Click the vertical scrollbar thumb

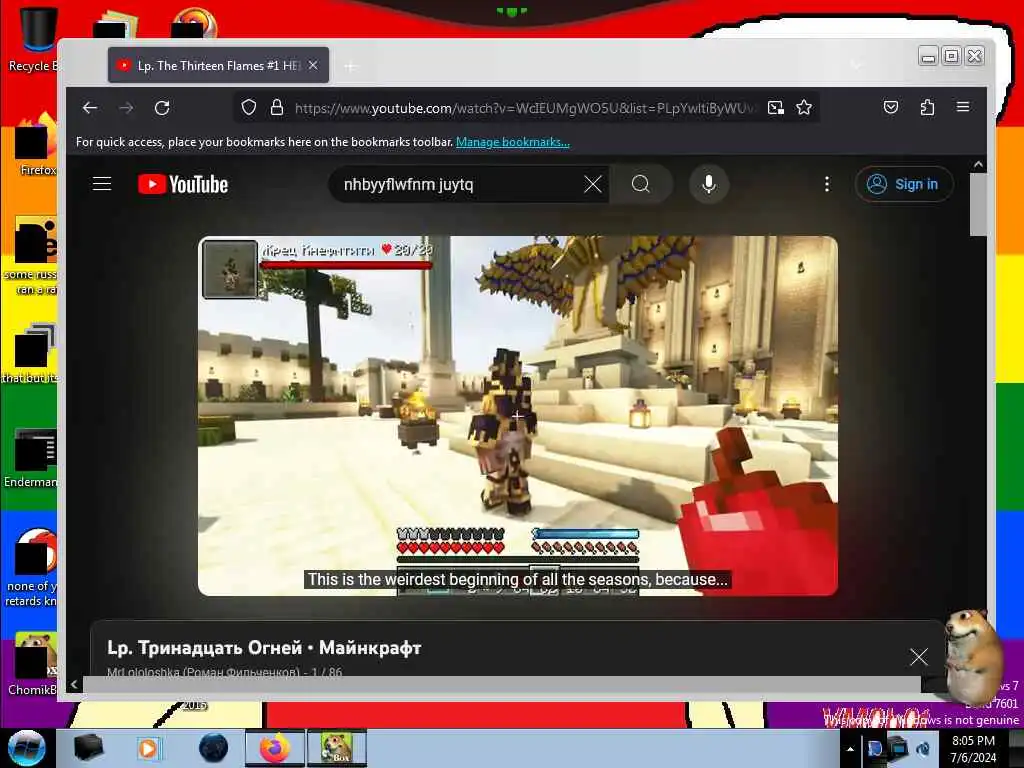click(978, 205)
